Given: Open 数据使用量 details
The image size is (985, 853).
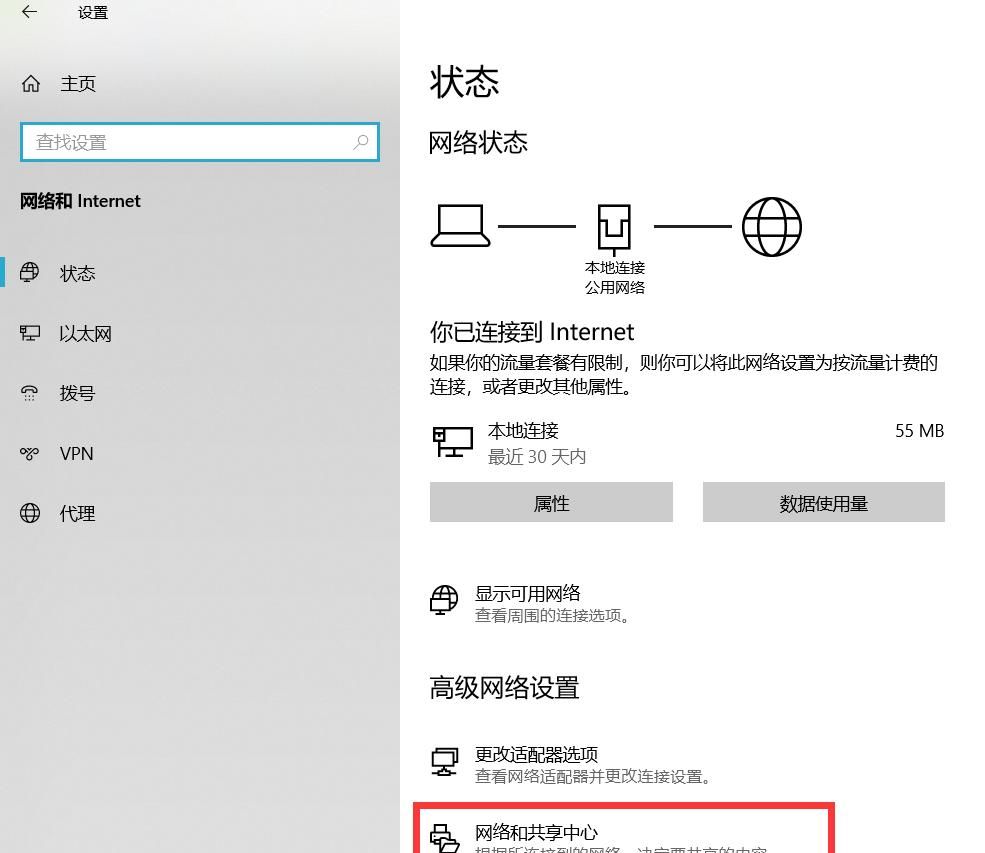Looking at the screenshot, I should tap(823, 503).
